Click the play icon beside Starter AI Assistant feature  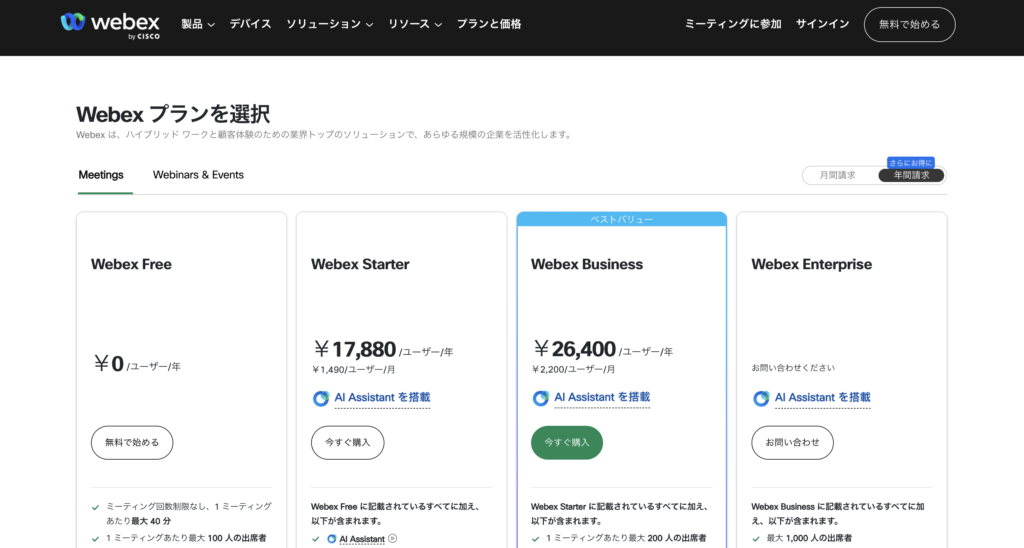(392, 539)
